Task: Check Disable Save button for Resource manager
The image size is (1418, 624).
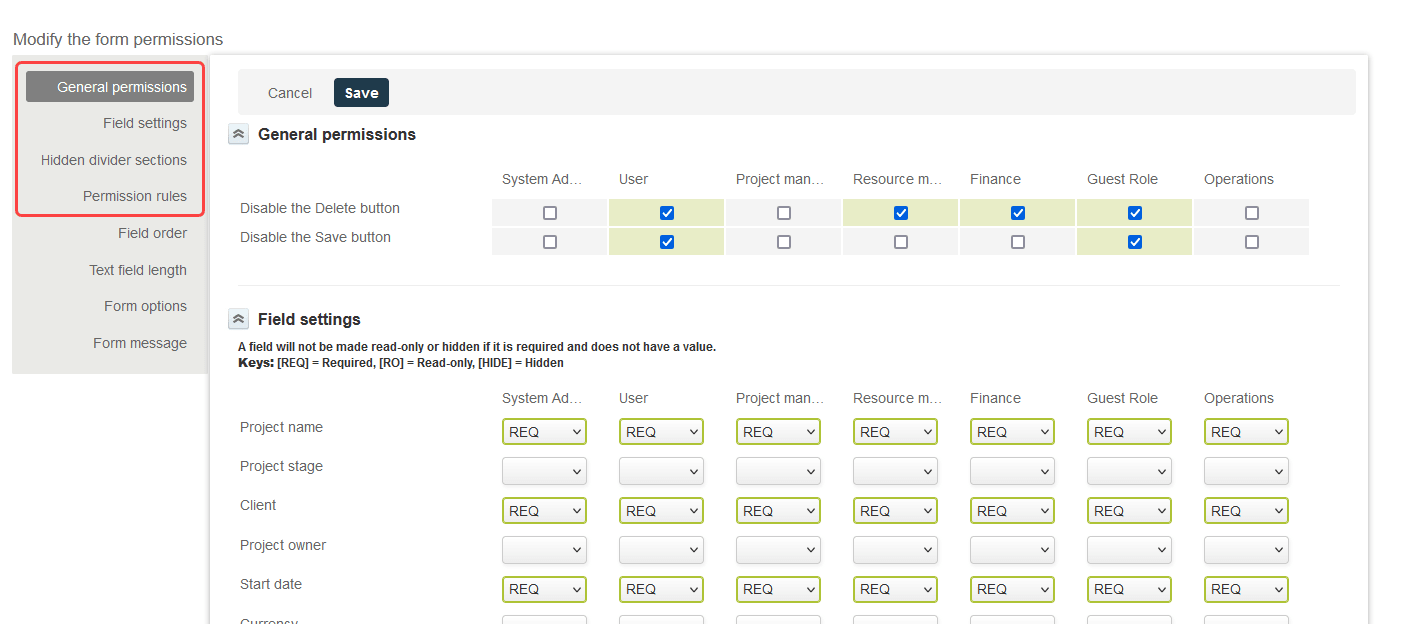Action: pyautogui.click(x=901, y=242)
